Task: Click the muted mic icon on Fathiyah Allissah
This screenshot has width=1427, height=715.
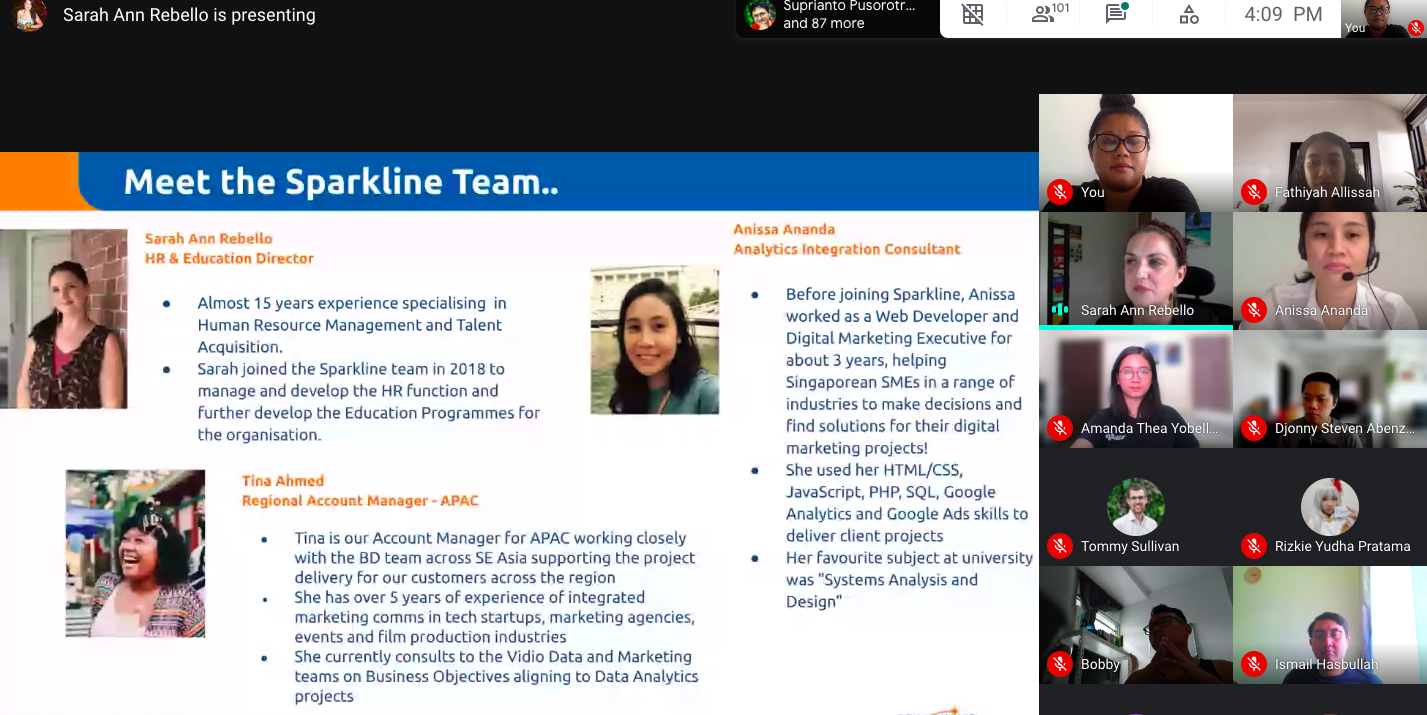Action: coord(1253,192)
